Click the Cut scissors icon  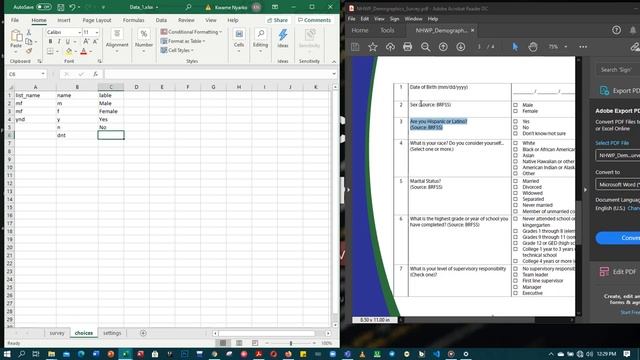click(x=29, y=32)
